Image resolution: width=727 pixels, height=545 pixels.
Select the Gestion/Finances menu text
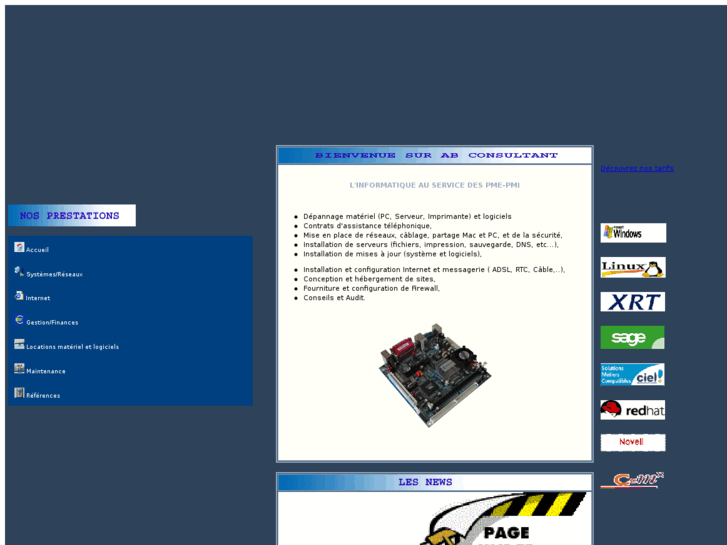click(x=52, y=323)
